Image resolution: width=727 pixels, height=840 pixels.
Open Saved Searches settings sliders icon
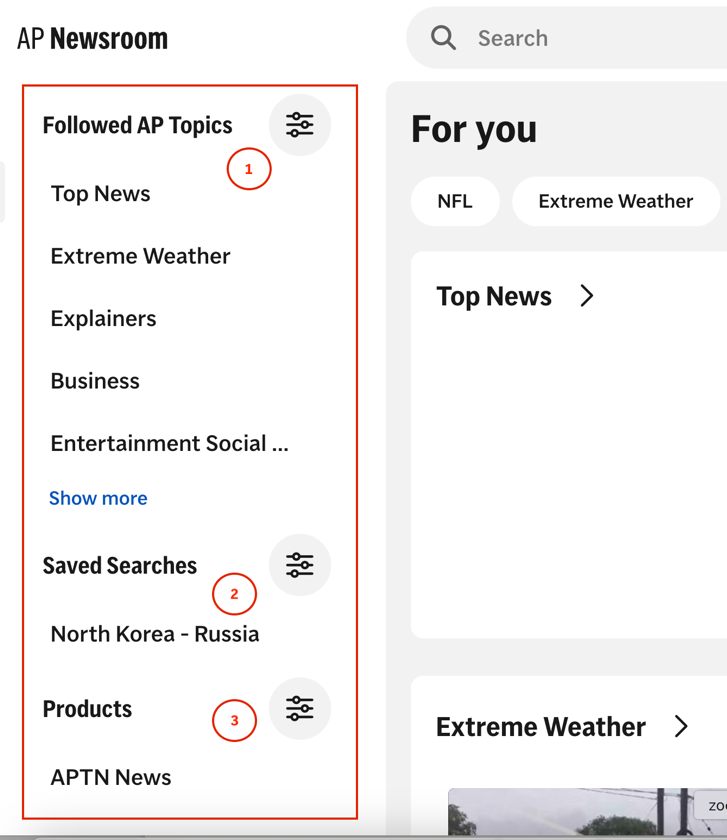299,565
